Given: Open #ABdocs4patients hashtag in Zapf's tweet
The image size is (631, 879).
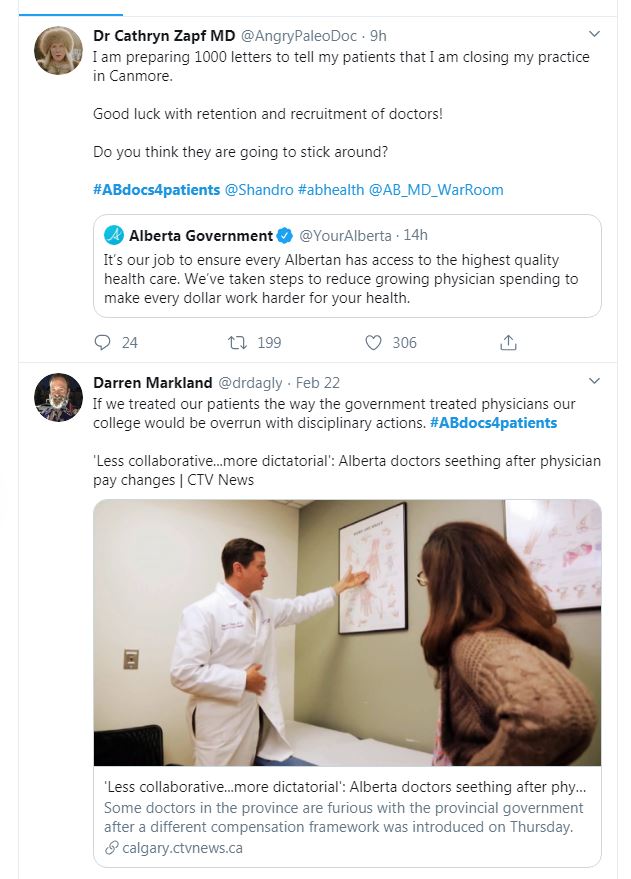Looking at the screenshot, I should pos(156,189).
